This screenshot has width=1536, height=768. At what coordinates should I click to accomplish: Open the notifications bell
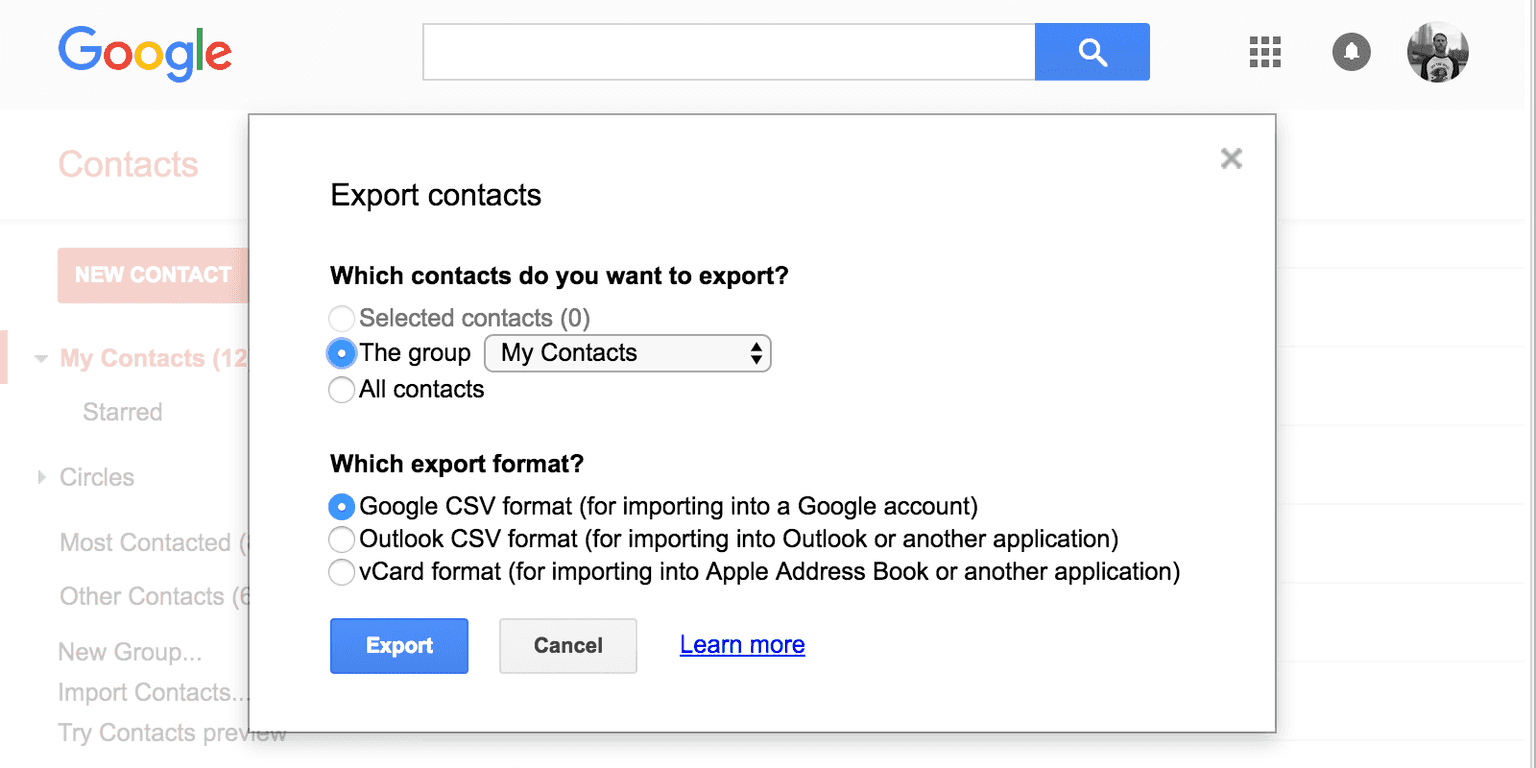(x=1351, y=52)
